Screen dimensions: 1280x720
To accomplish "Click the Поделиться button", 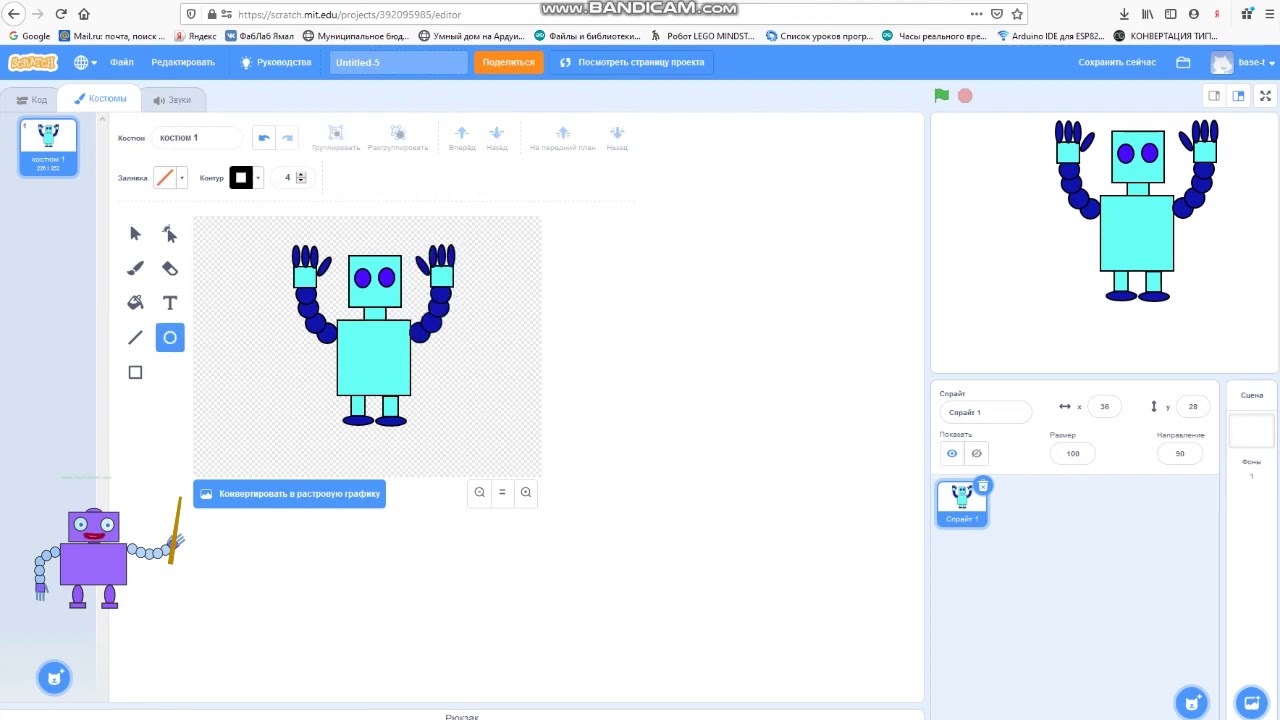I will coord(508,62).
